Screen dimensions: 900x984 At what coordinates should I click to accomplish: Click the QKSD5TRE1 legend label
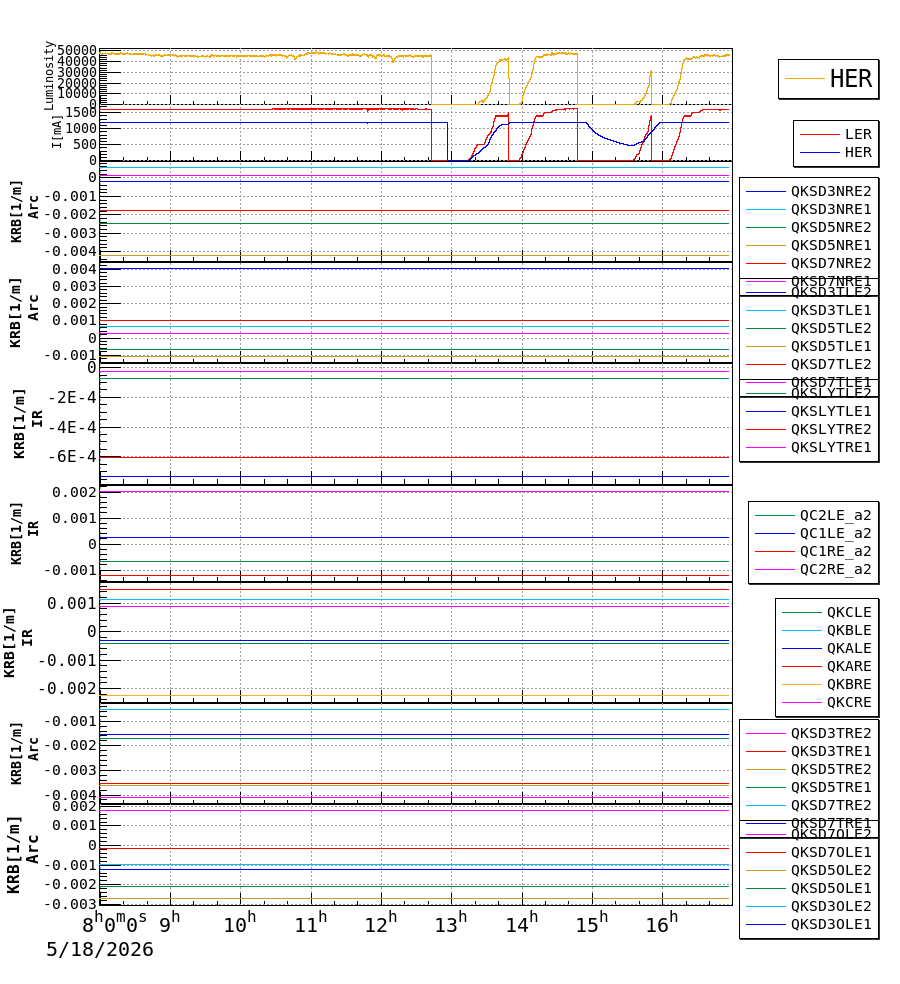pyautogui.click(x=831, y=788)
